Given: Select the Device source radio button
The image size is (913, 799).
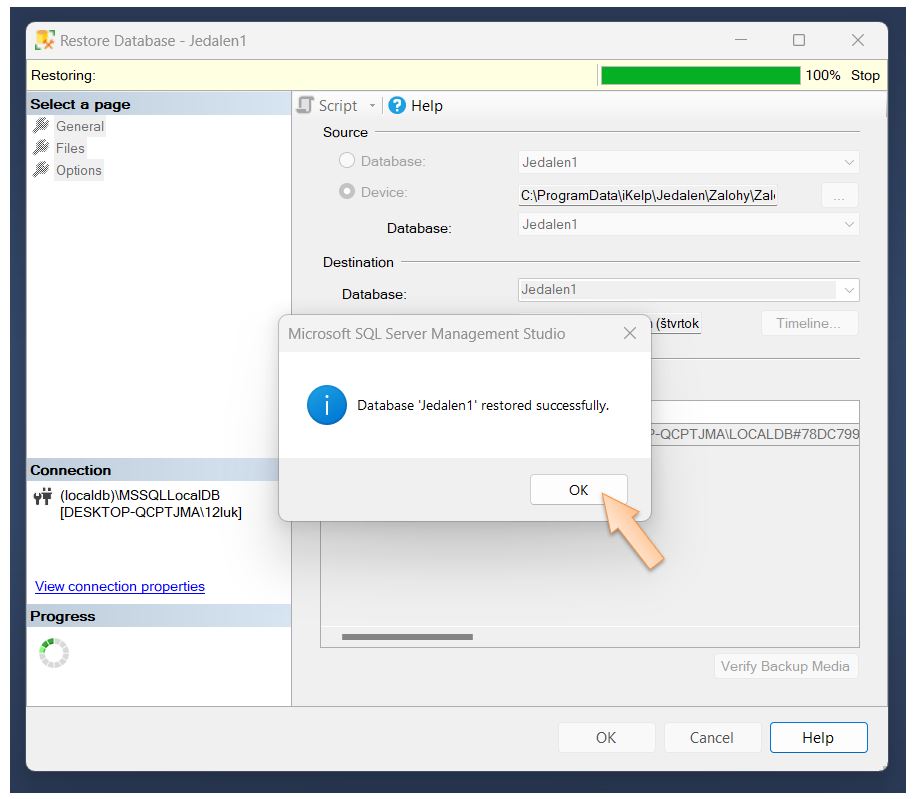Looking at the screenshot, I should point(347,192).
